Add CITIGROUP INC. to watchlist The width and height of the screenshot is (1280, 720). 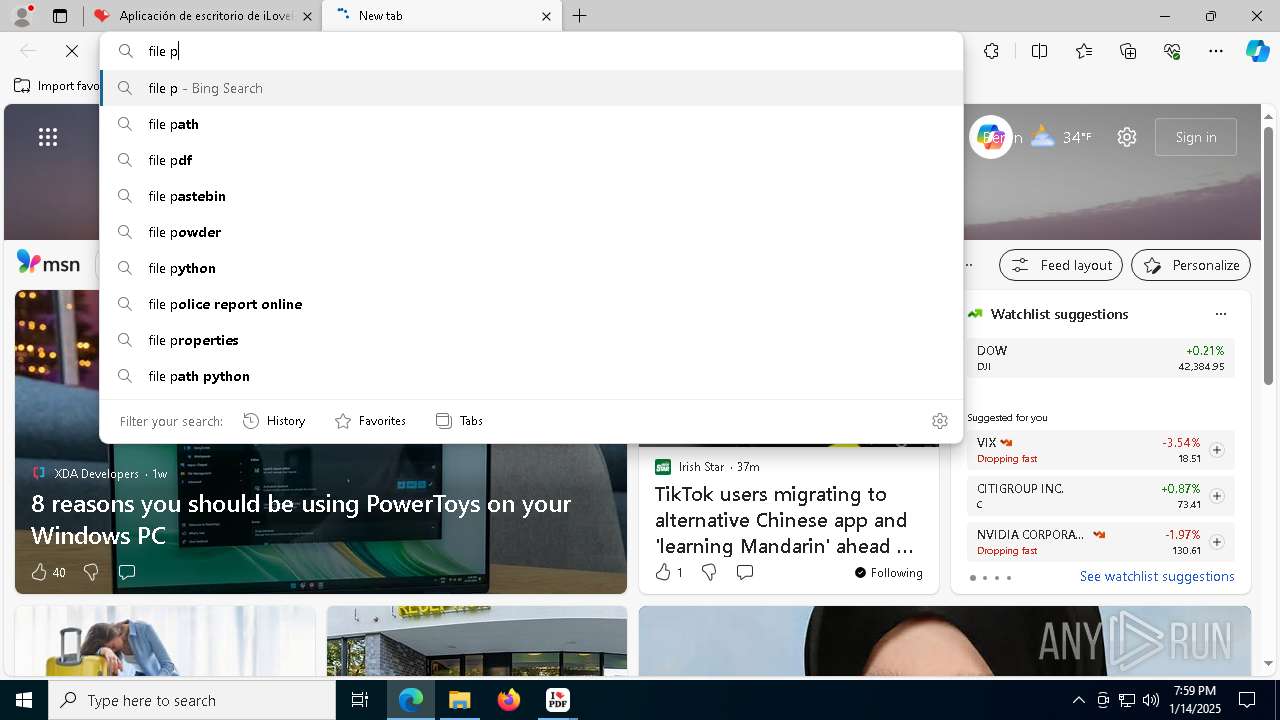click(x=1217, y=496)
